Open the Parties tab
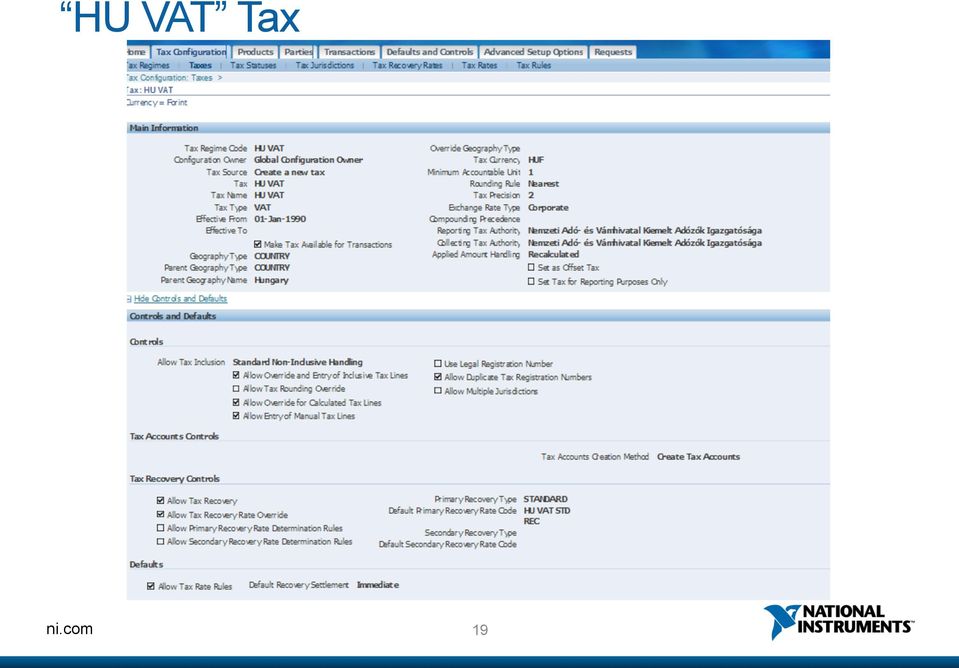The height and width of the screenshot is (668, 959). [298, 52]
